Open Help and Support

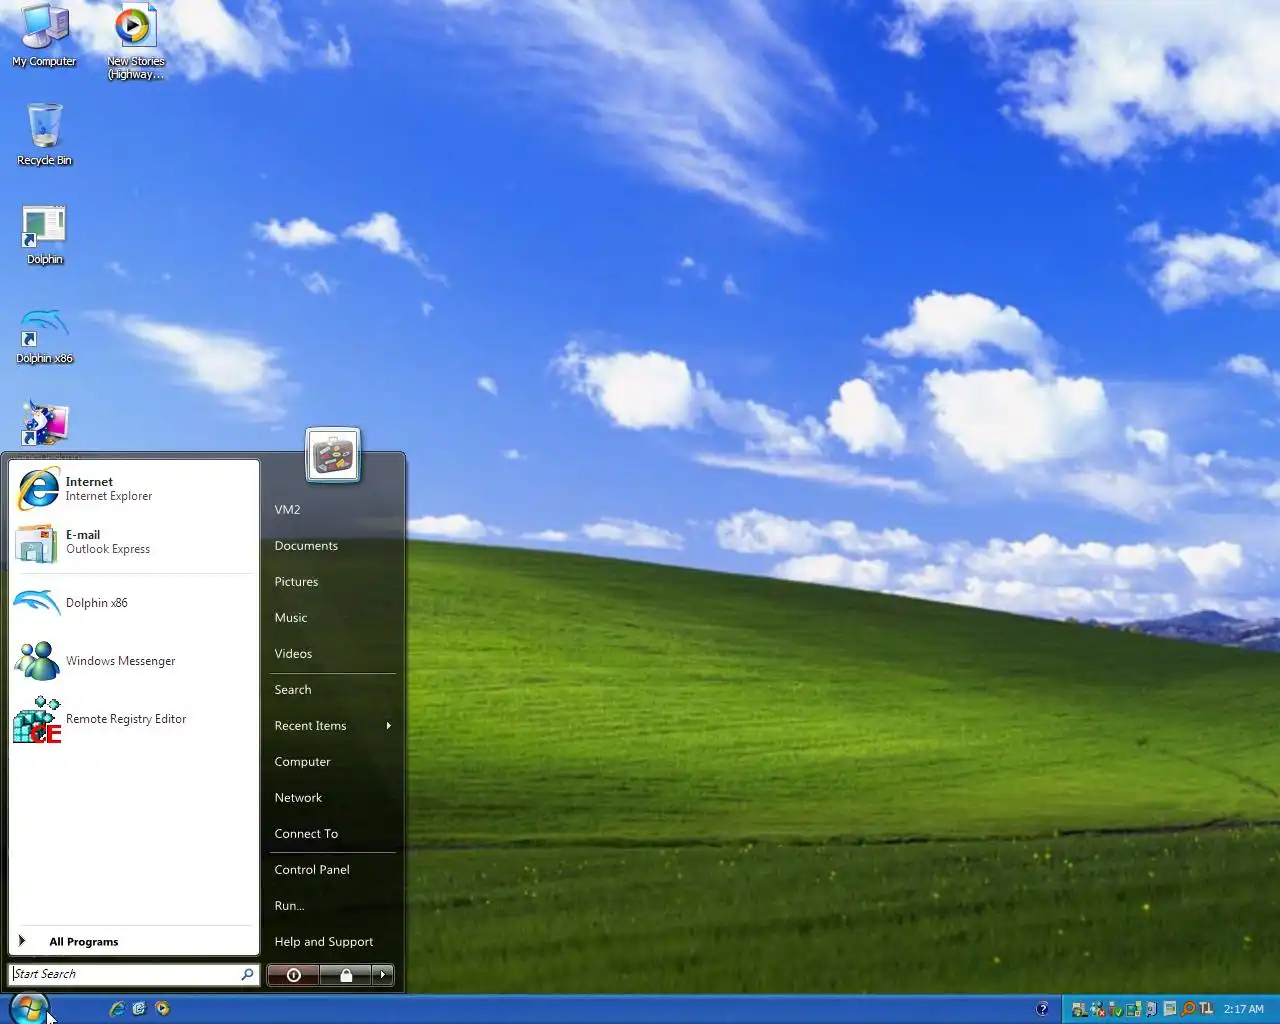click(x=324, y=942)
